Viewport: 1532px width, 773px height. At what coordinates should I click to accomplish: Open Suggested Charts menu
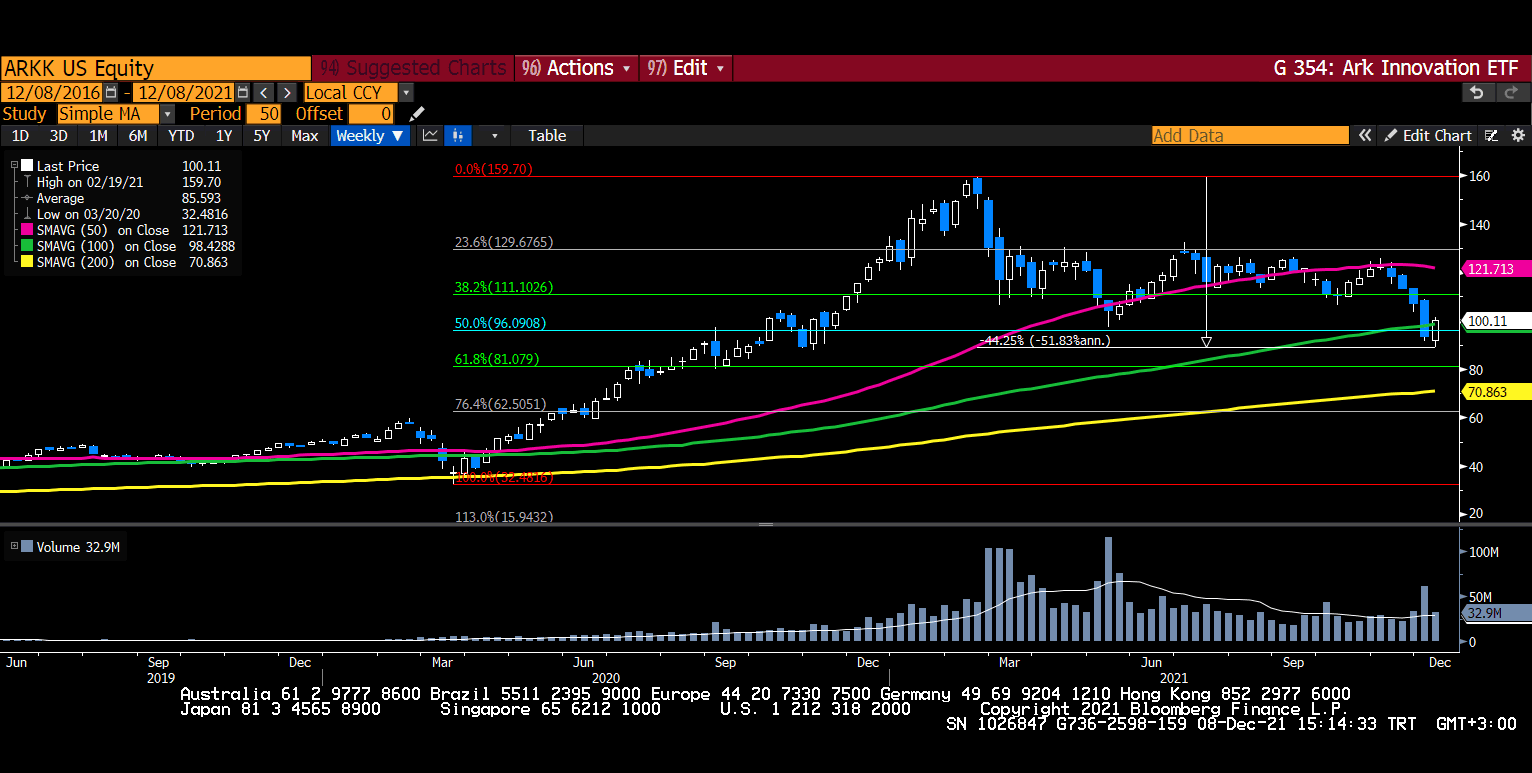tap(412, 68)
